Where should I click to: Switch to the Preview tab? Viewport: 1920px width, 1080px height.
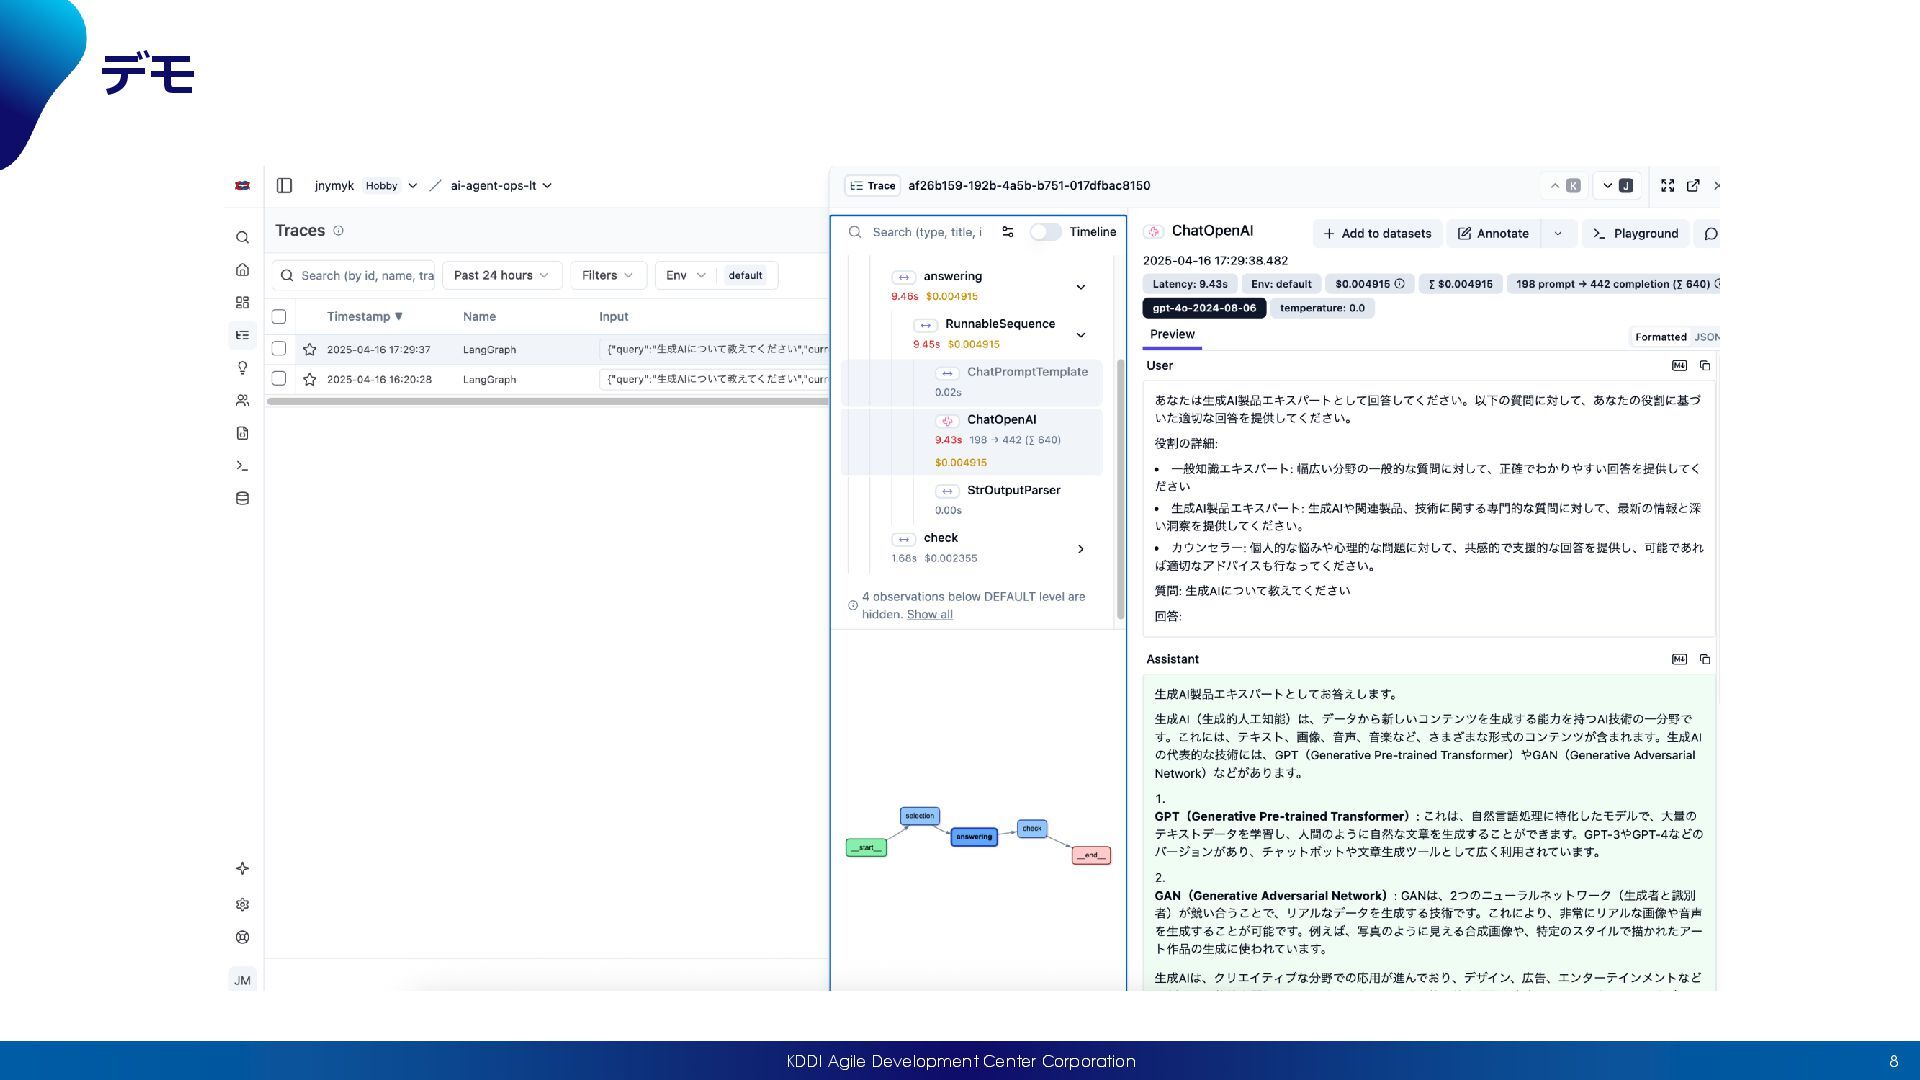[x=1172, y=335]
